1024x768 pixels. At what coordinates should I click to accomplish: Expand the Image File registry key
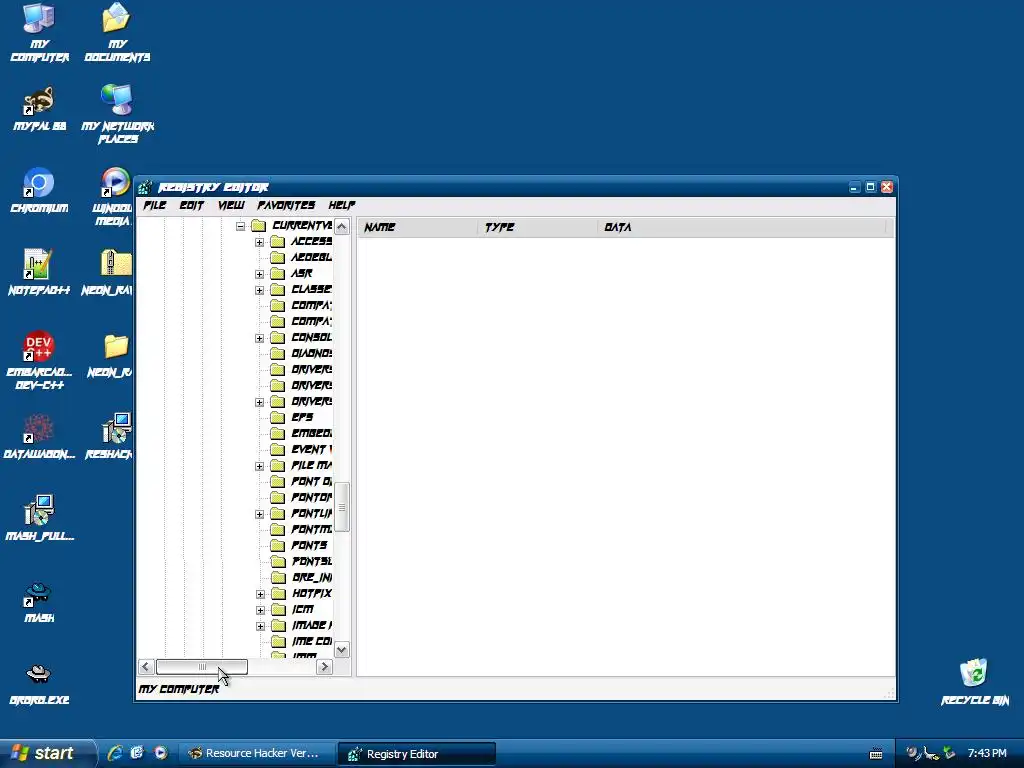tap(260, 626)
